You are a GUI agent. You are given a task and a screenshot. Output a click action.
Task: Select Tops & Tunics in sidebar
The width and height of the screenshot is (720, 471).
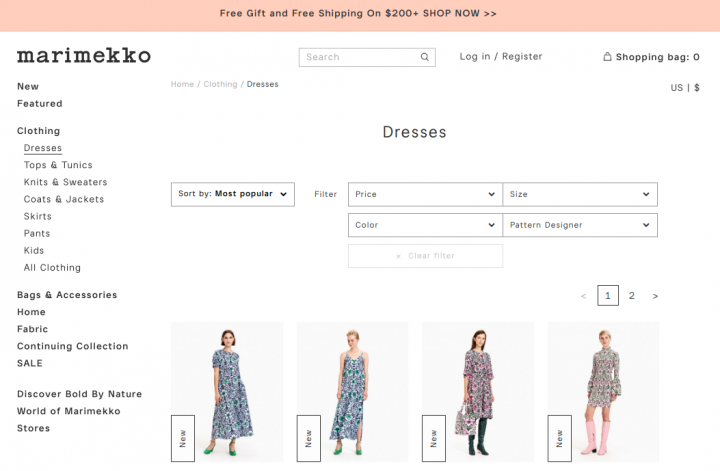point(58,165)
